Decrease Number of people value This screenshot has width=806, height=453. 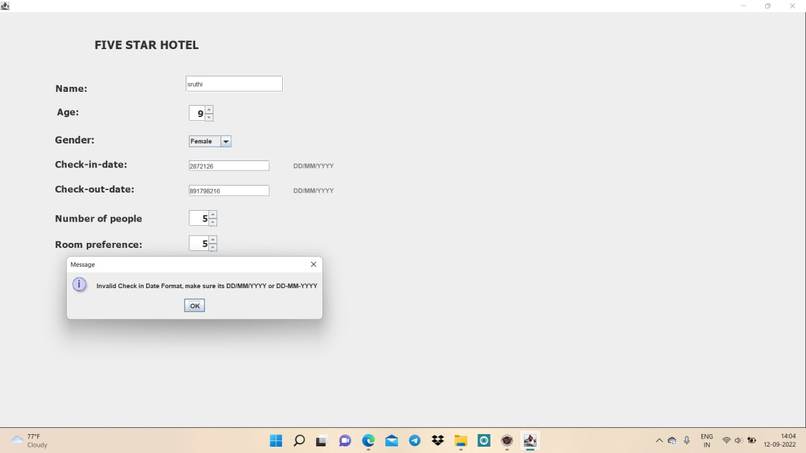[213, 222]
